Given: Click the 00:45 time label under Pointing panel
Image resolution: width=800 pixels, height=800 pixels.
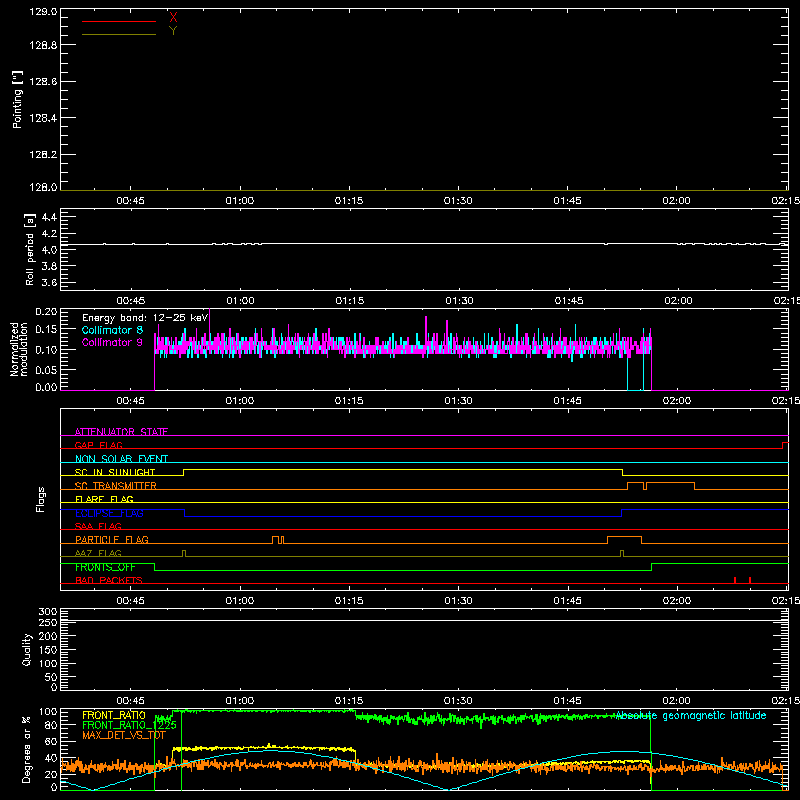Looking at the screenshot, I should pos(131,201).
